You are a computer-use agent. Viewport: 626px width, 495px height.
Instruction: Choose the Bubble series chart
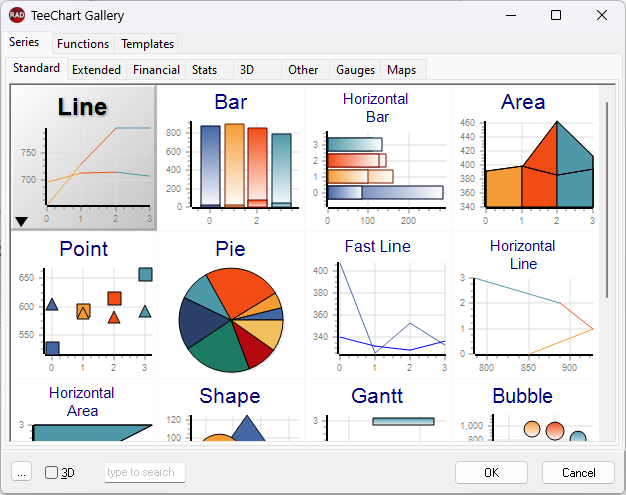click(x=525, y=410)
